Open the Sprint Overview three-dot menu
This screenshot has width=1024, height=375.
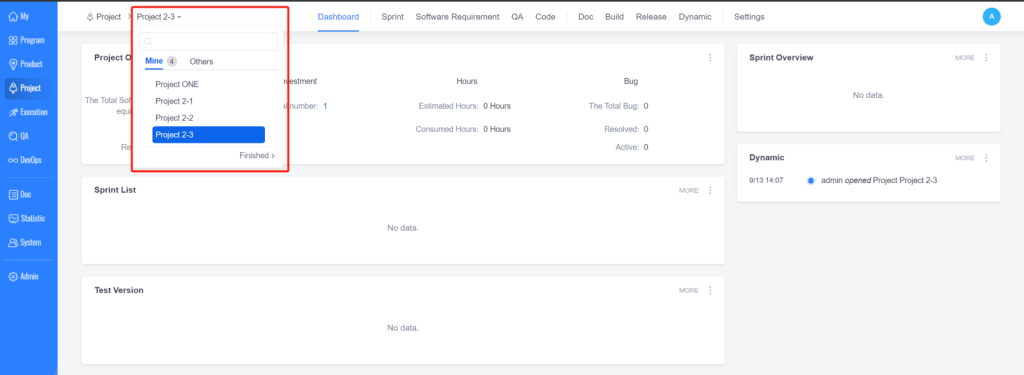tap(986, 57)
